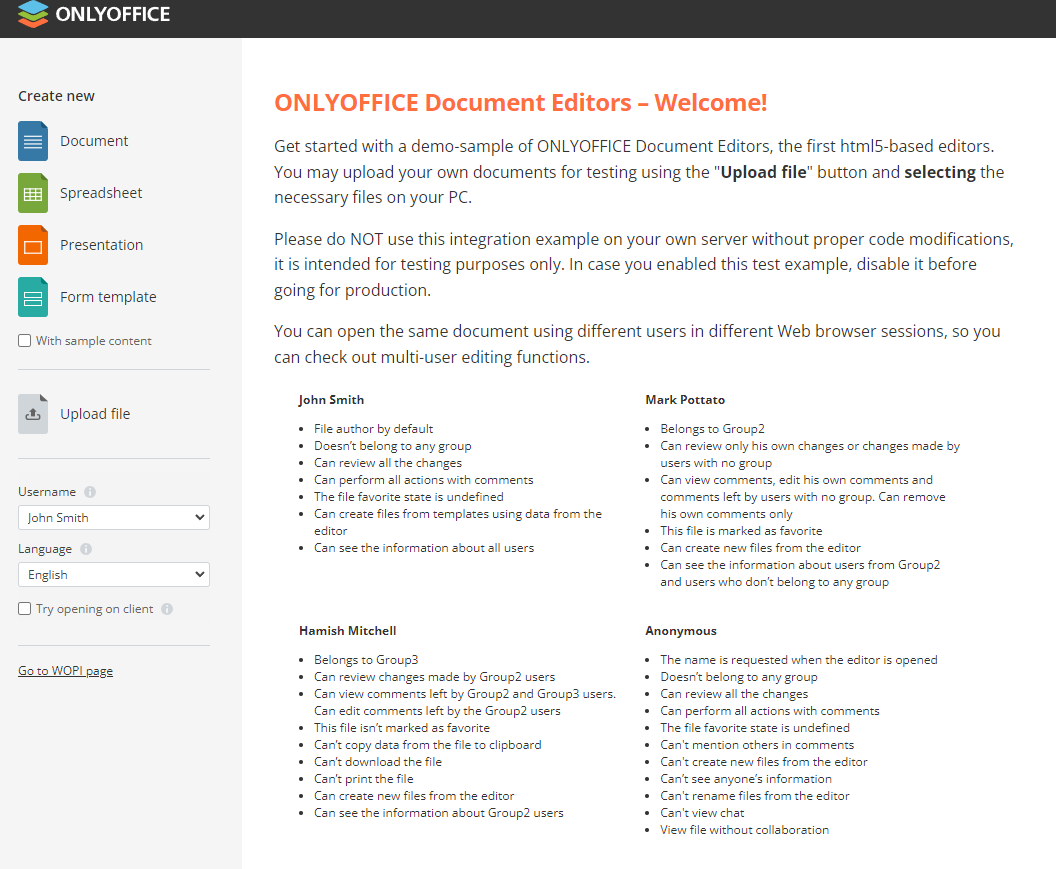
Task: Click 'This file is marked as favorite'
Action: coord(741,531)
